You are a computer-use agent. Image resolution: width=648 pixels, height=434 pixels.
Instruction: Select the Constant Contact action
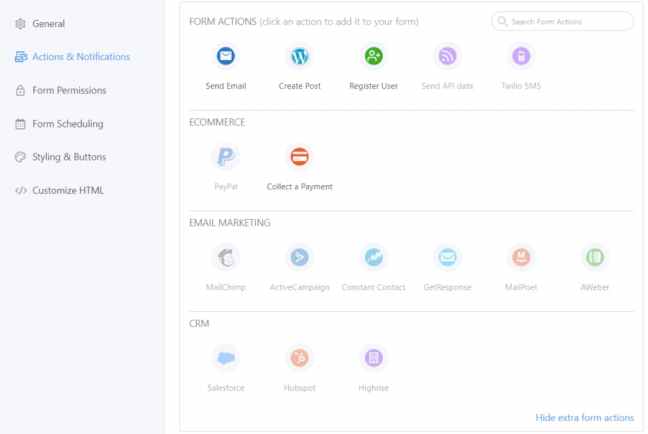coord(373,258)
